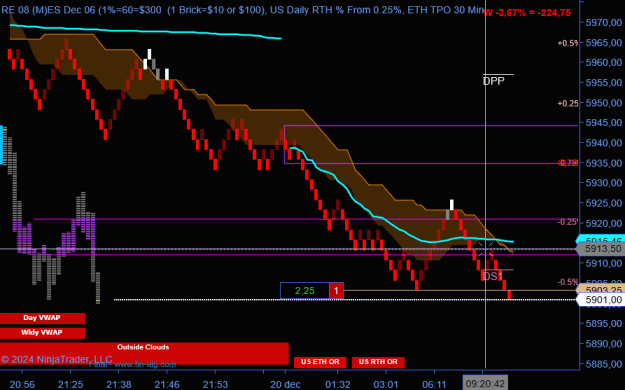Click the 21:38 time axis label
The image size is (625, 390).
(x=119, y=384)
